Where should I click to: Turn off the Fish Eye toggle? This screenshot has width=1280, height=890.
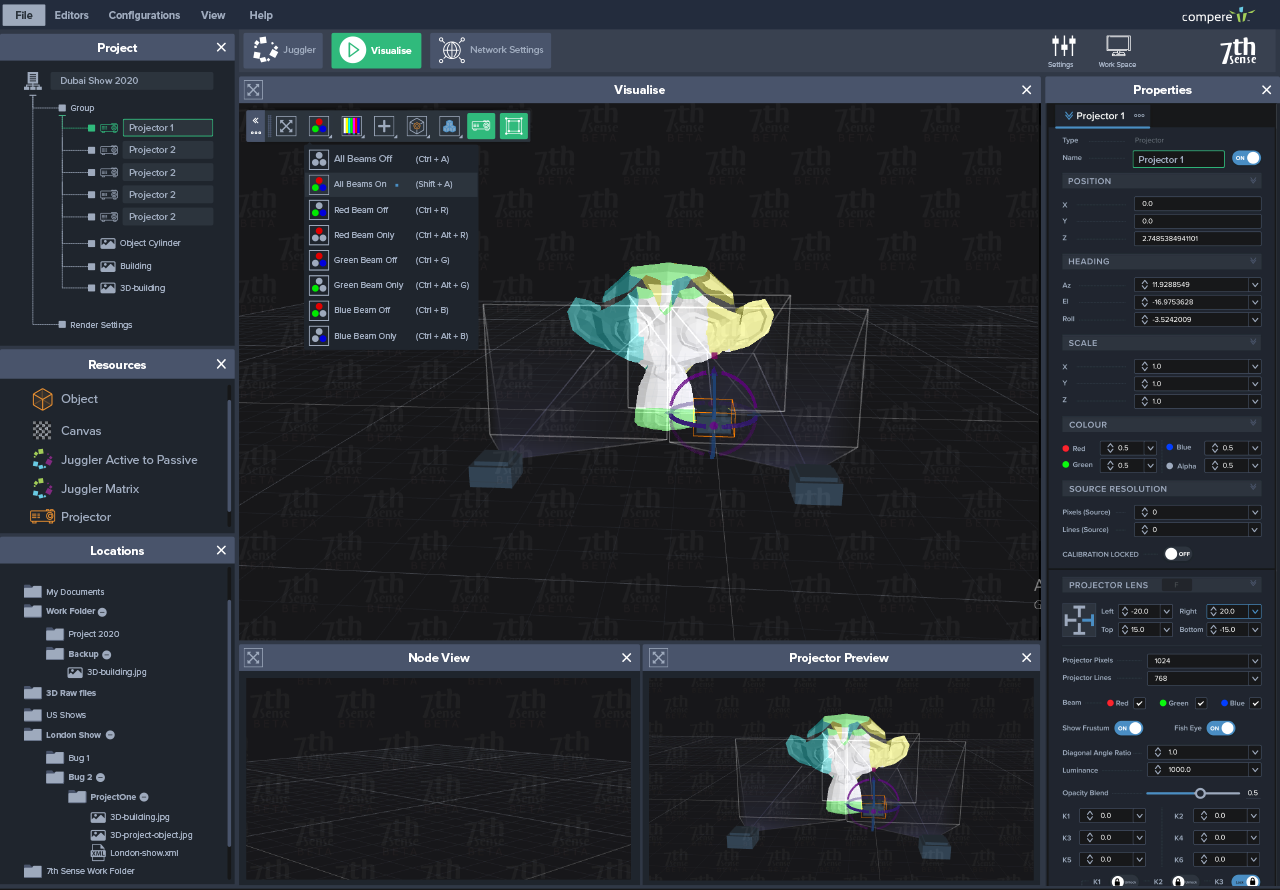pyautogui.click(x=1220, y=728)
